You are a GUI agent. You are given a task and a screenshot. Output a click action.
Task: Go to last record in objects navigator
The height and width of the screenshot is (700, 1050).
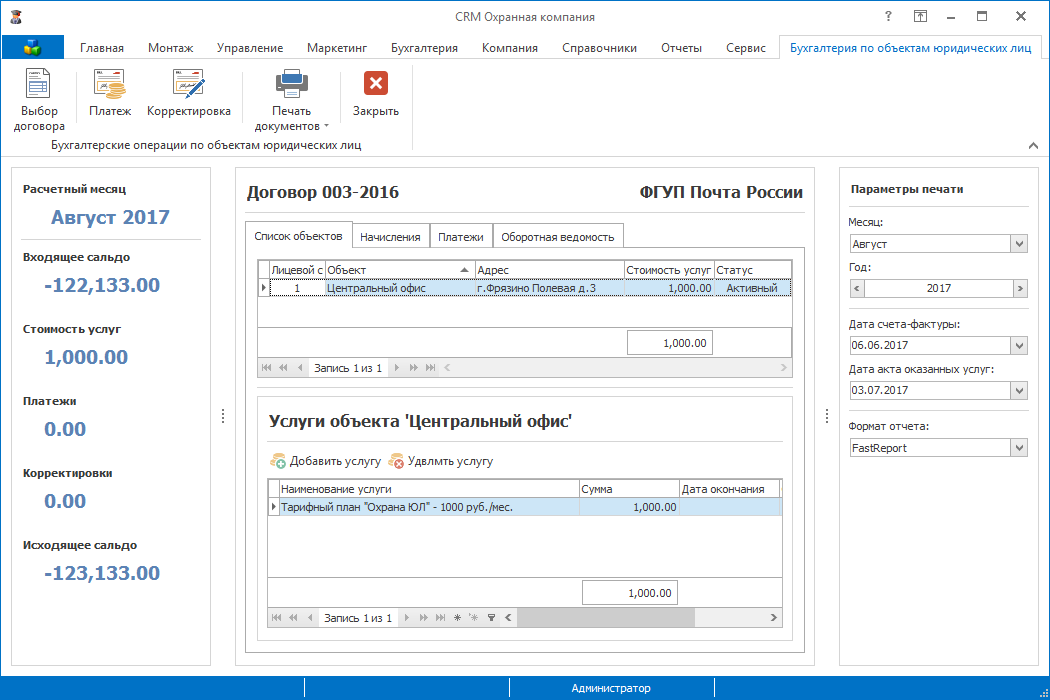click(431, 367)
